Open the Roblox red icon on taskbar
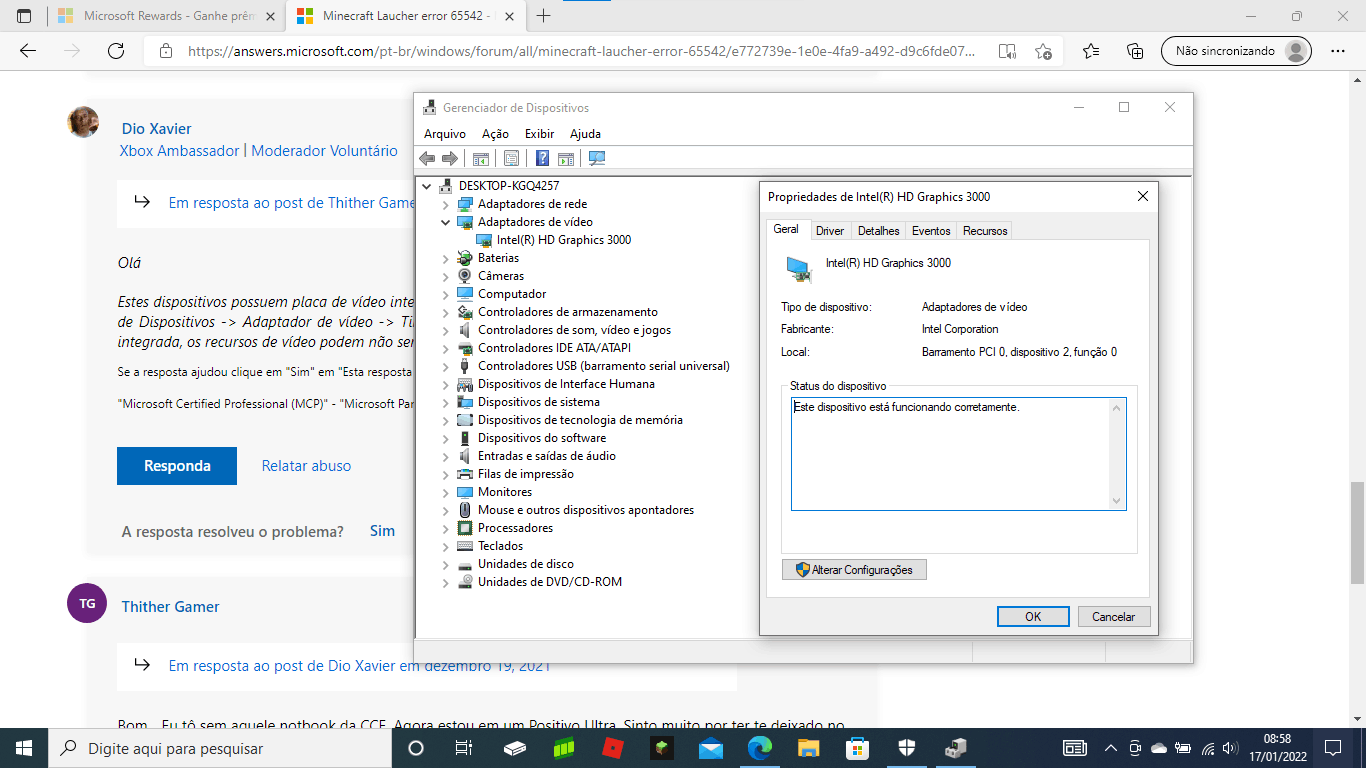1366x768 pixels. tap(613, 748)
